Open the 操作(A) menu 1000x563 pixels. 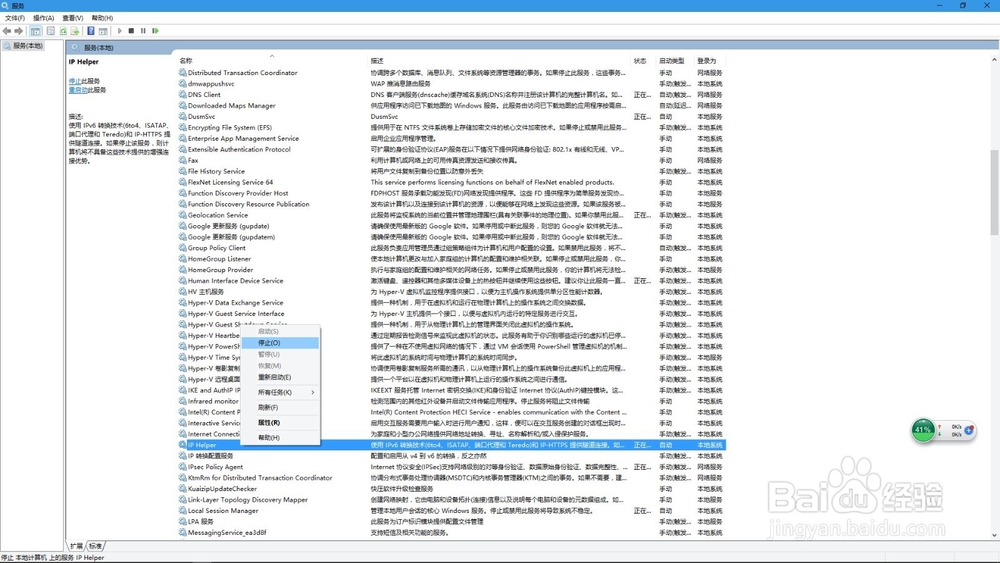[43, 18]
